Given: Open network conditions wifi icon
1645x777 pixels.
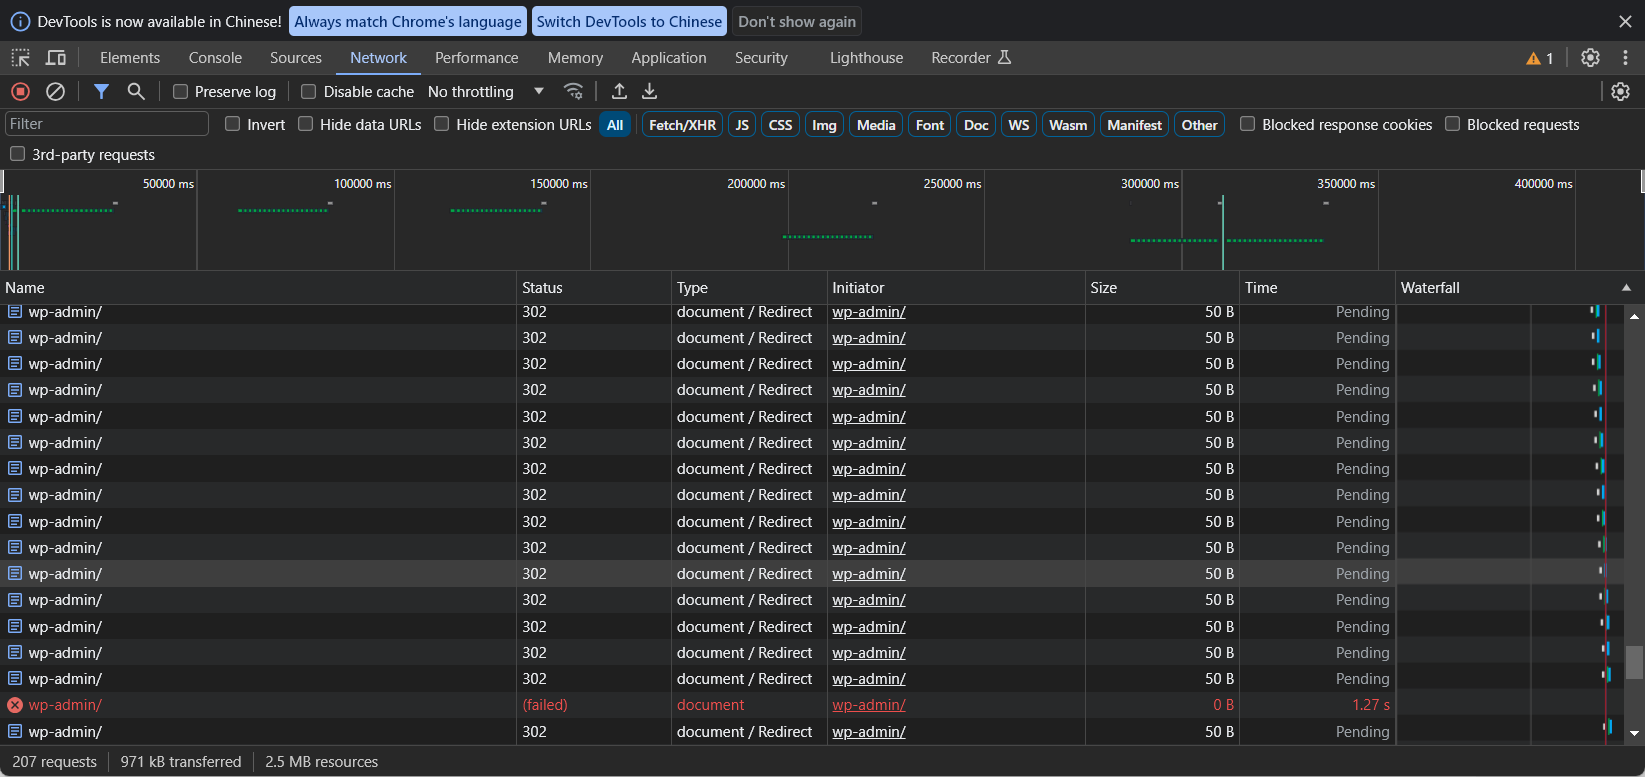Looking at the screenshot, I should (x=573, y=91).
